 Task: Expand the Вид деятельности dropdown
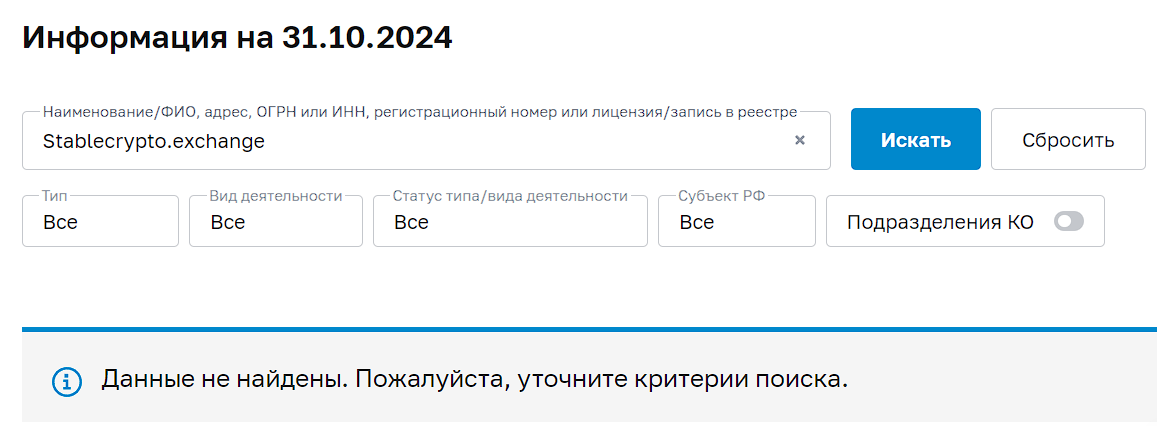click(276, 221)
